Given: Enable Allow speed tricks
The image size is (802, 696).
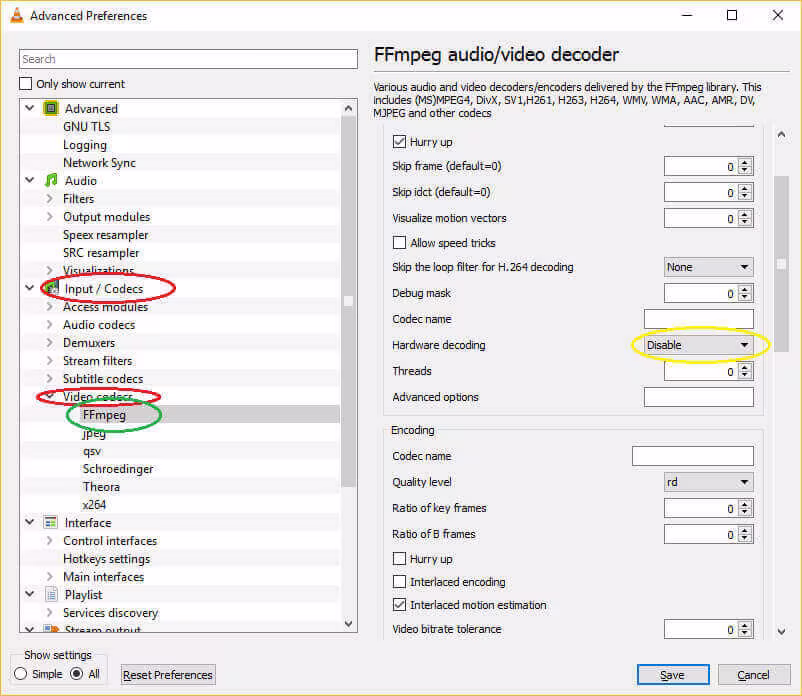Looking at the screenshot, I should [399, 242].
